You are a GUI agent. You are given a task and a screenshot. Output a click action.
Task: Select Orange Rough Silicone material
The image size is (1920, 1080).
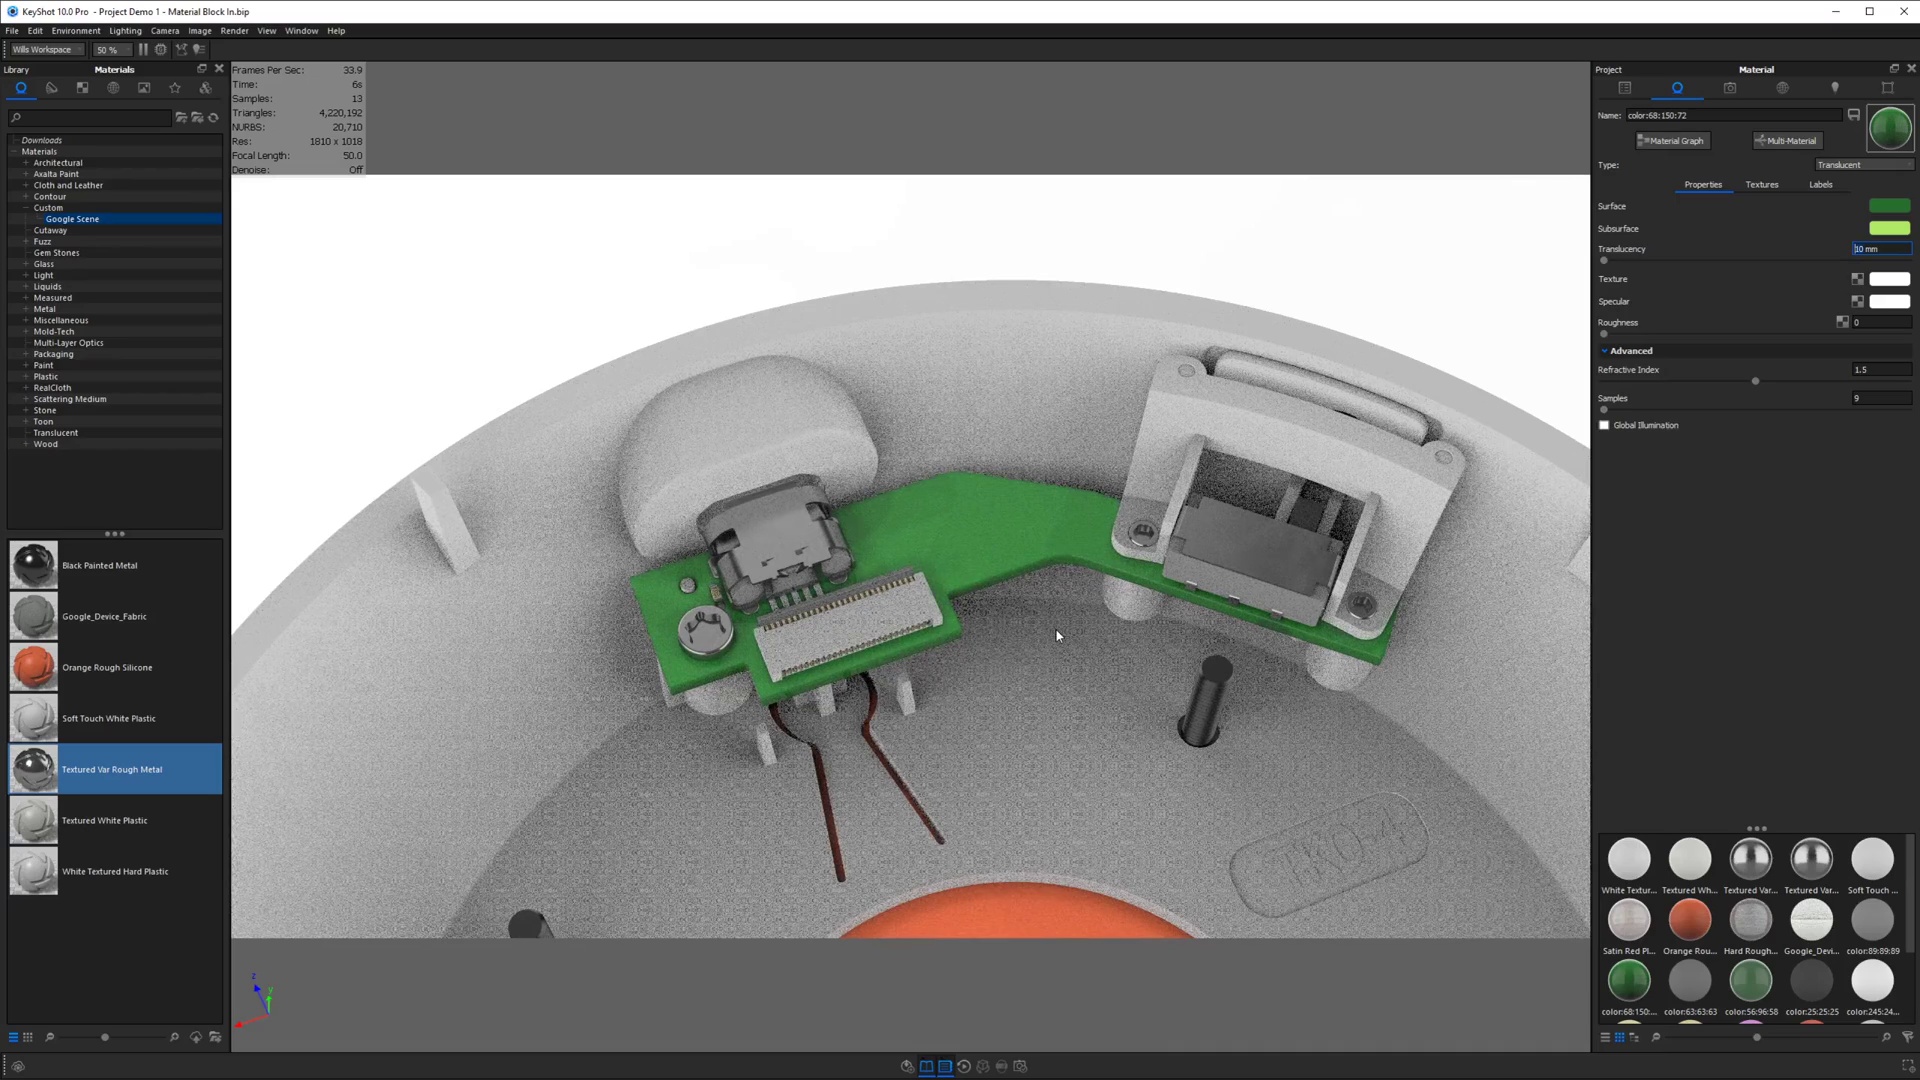[115, 667]
